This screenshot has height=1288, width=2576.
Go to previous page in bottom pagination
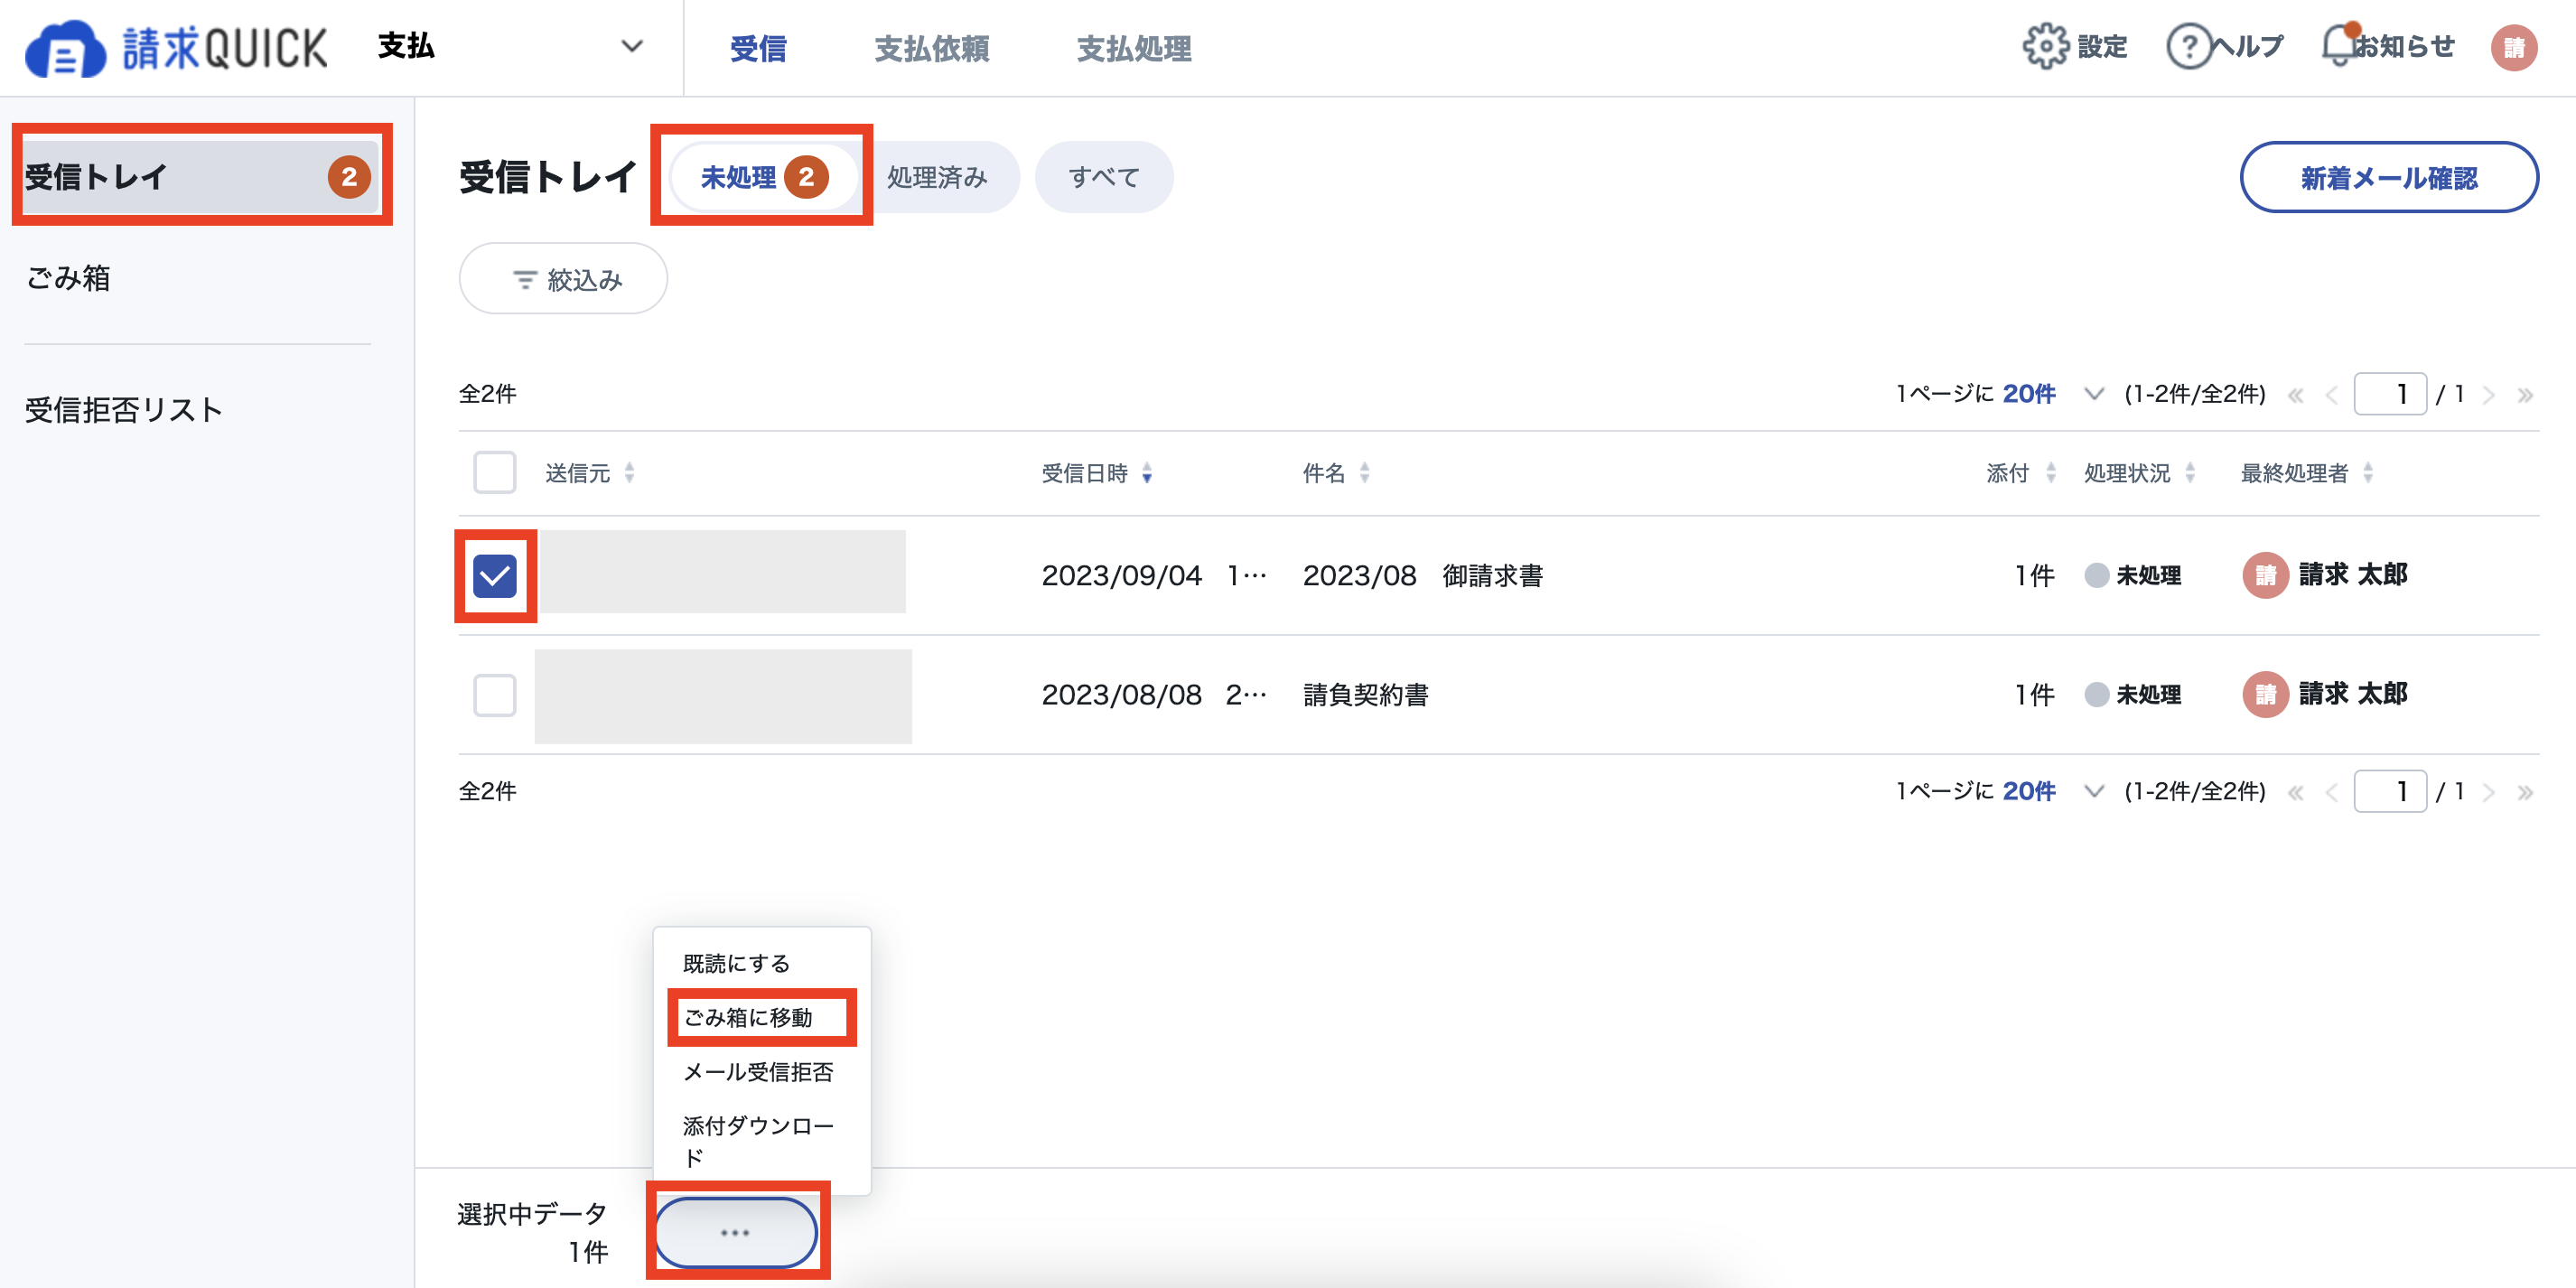click(2331, 793)
